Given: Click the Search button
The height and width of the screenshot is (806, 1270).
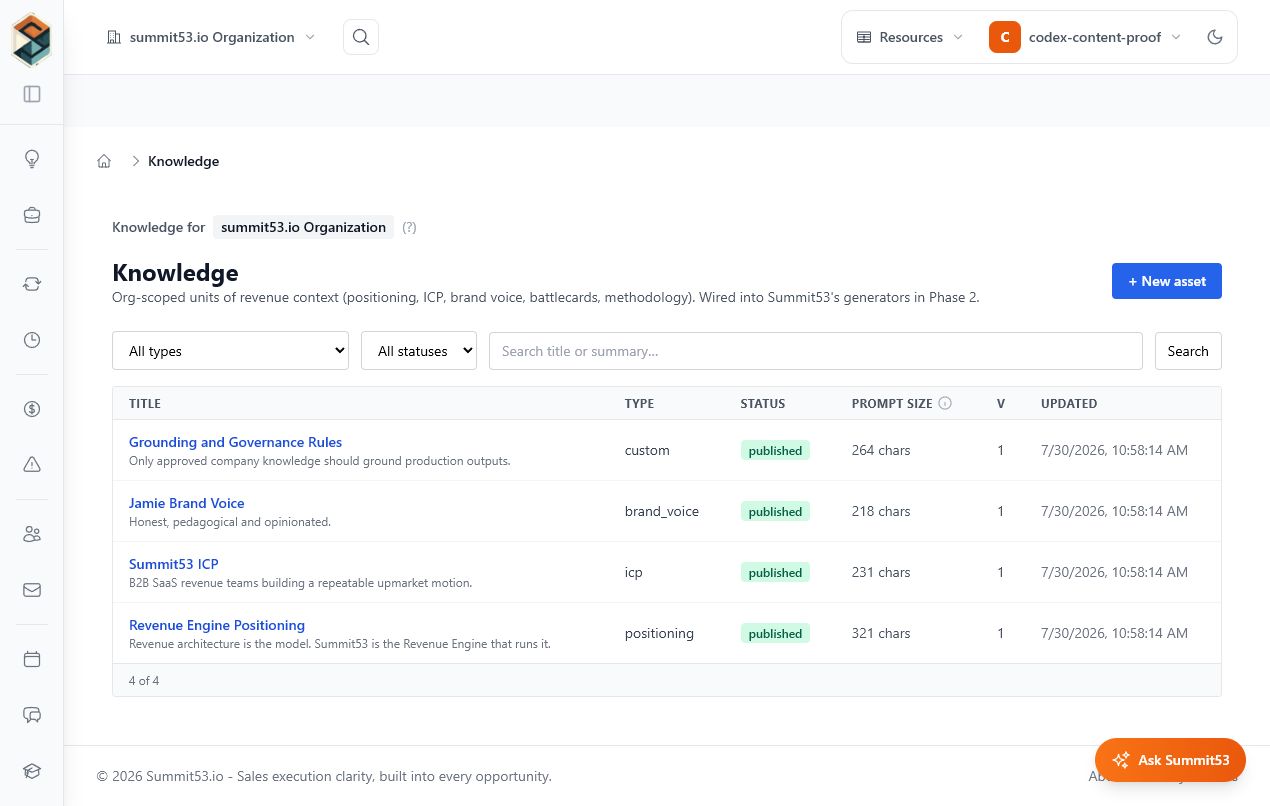Looking at the screenshot, I should click(x=1188, y=351).
